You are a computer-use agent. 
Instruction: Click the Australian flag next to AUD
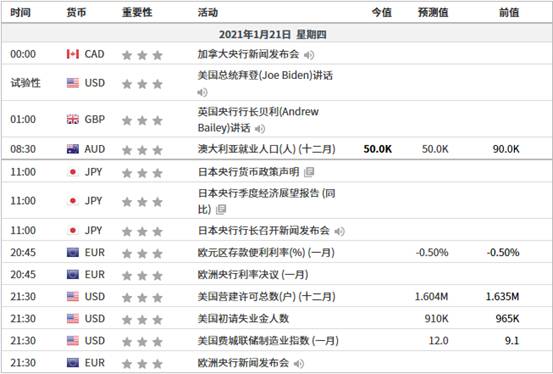pyautogui.click(x=73, y=149)
